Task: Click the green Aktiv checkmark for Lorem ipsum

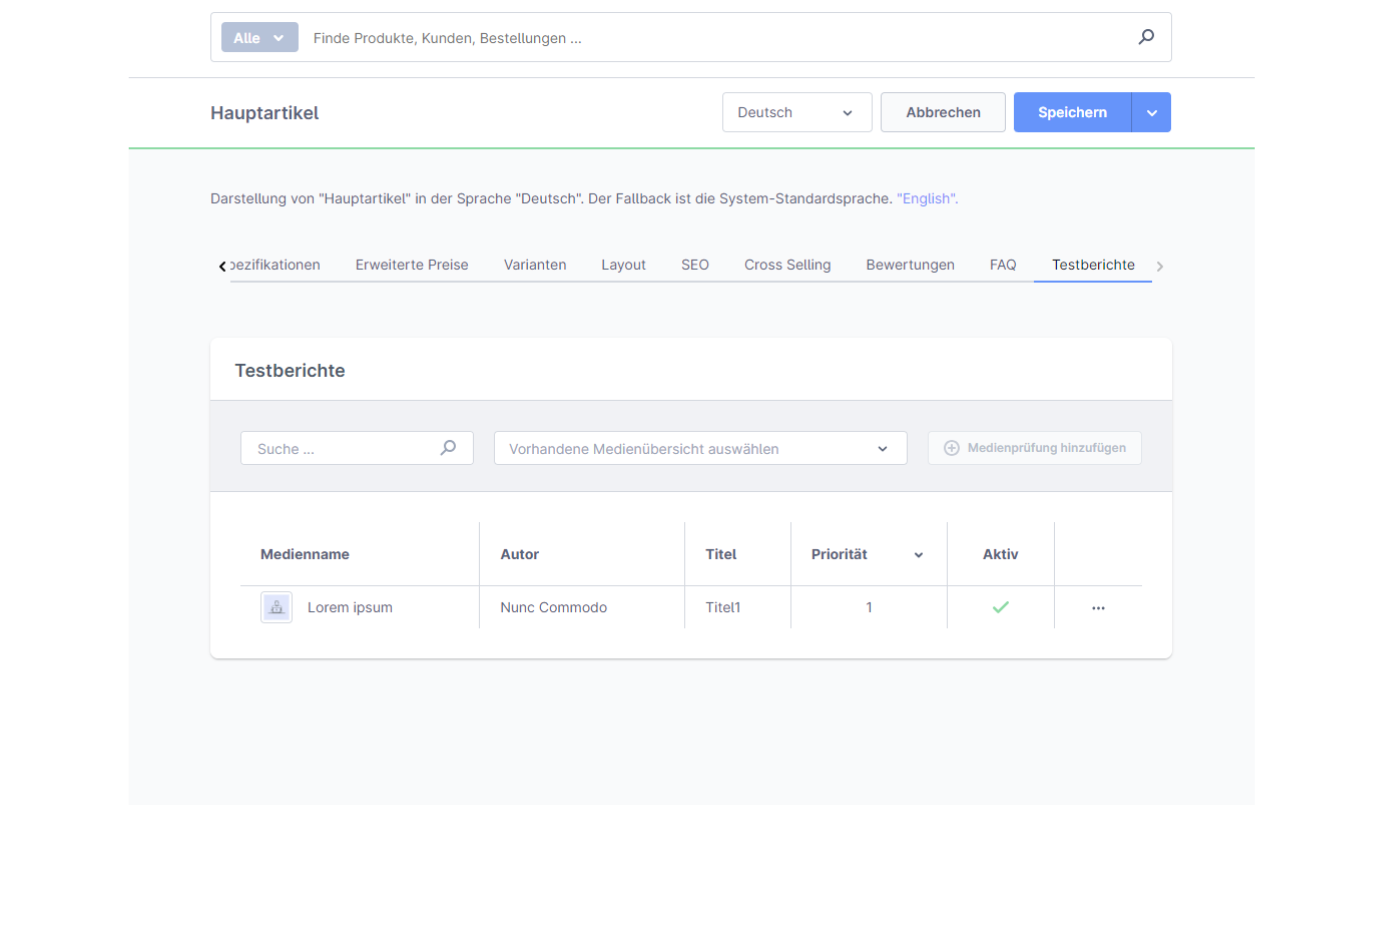Action: tap(1000, 607)
